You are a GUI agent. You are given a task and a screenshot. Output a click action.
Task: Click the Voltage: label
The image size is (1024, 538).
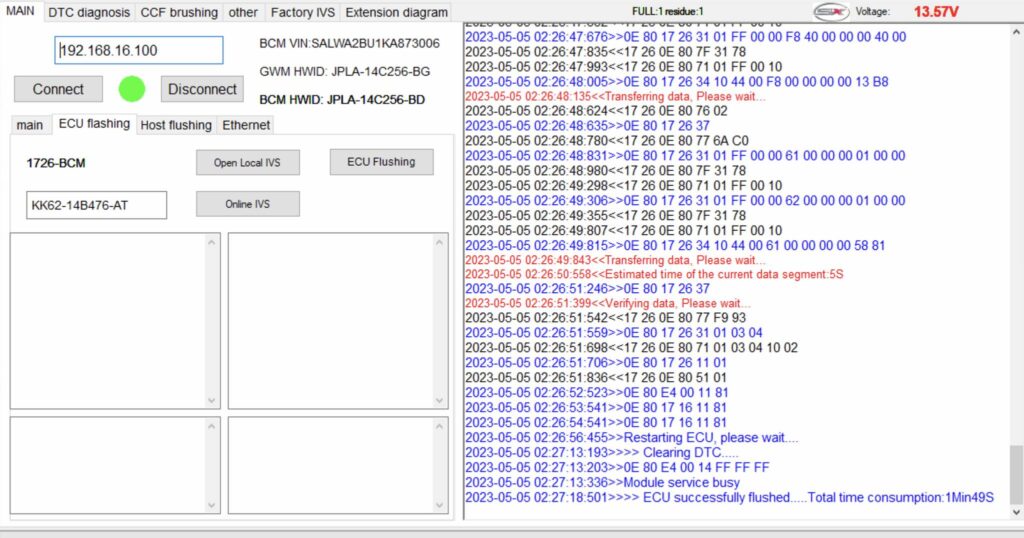[x=872, y=12]
